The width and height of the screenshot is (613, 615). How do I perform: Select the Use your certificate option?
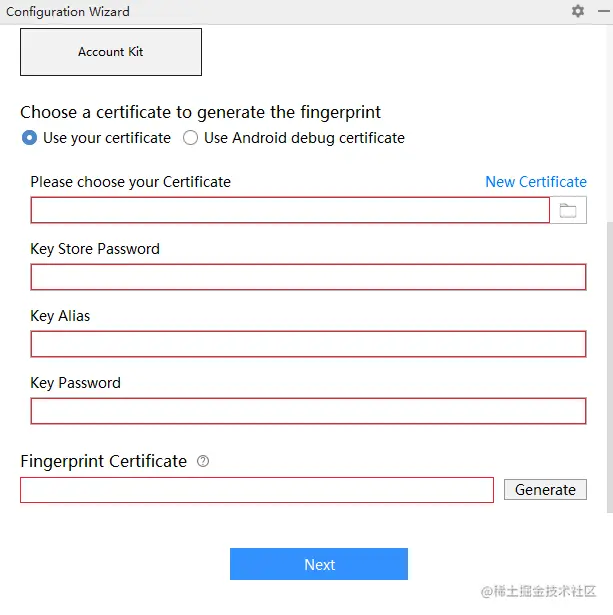point(30,138)
